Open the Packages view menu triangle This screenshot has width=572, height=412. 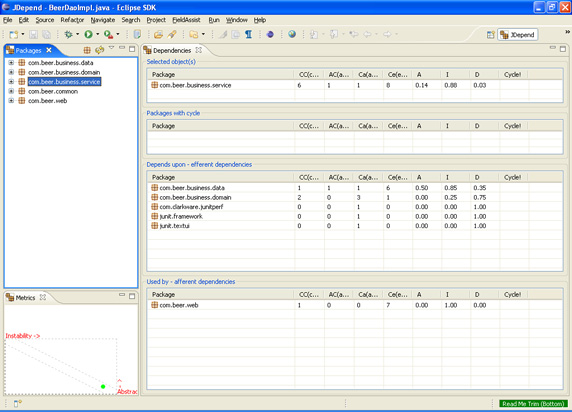tap(112, 48)
